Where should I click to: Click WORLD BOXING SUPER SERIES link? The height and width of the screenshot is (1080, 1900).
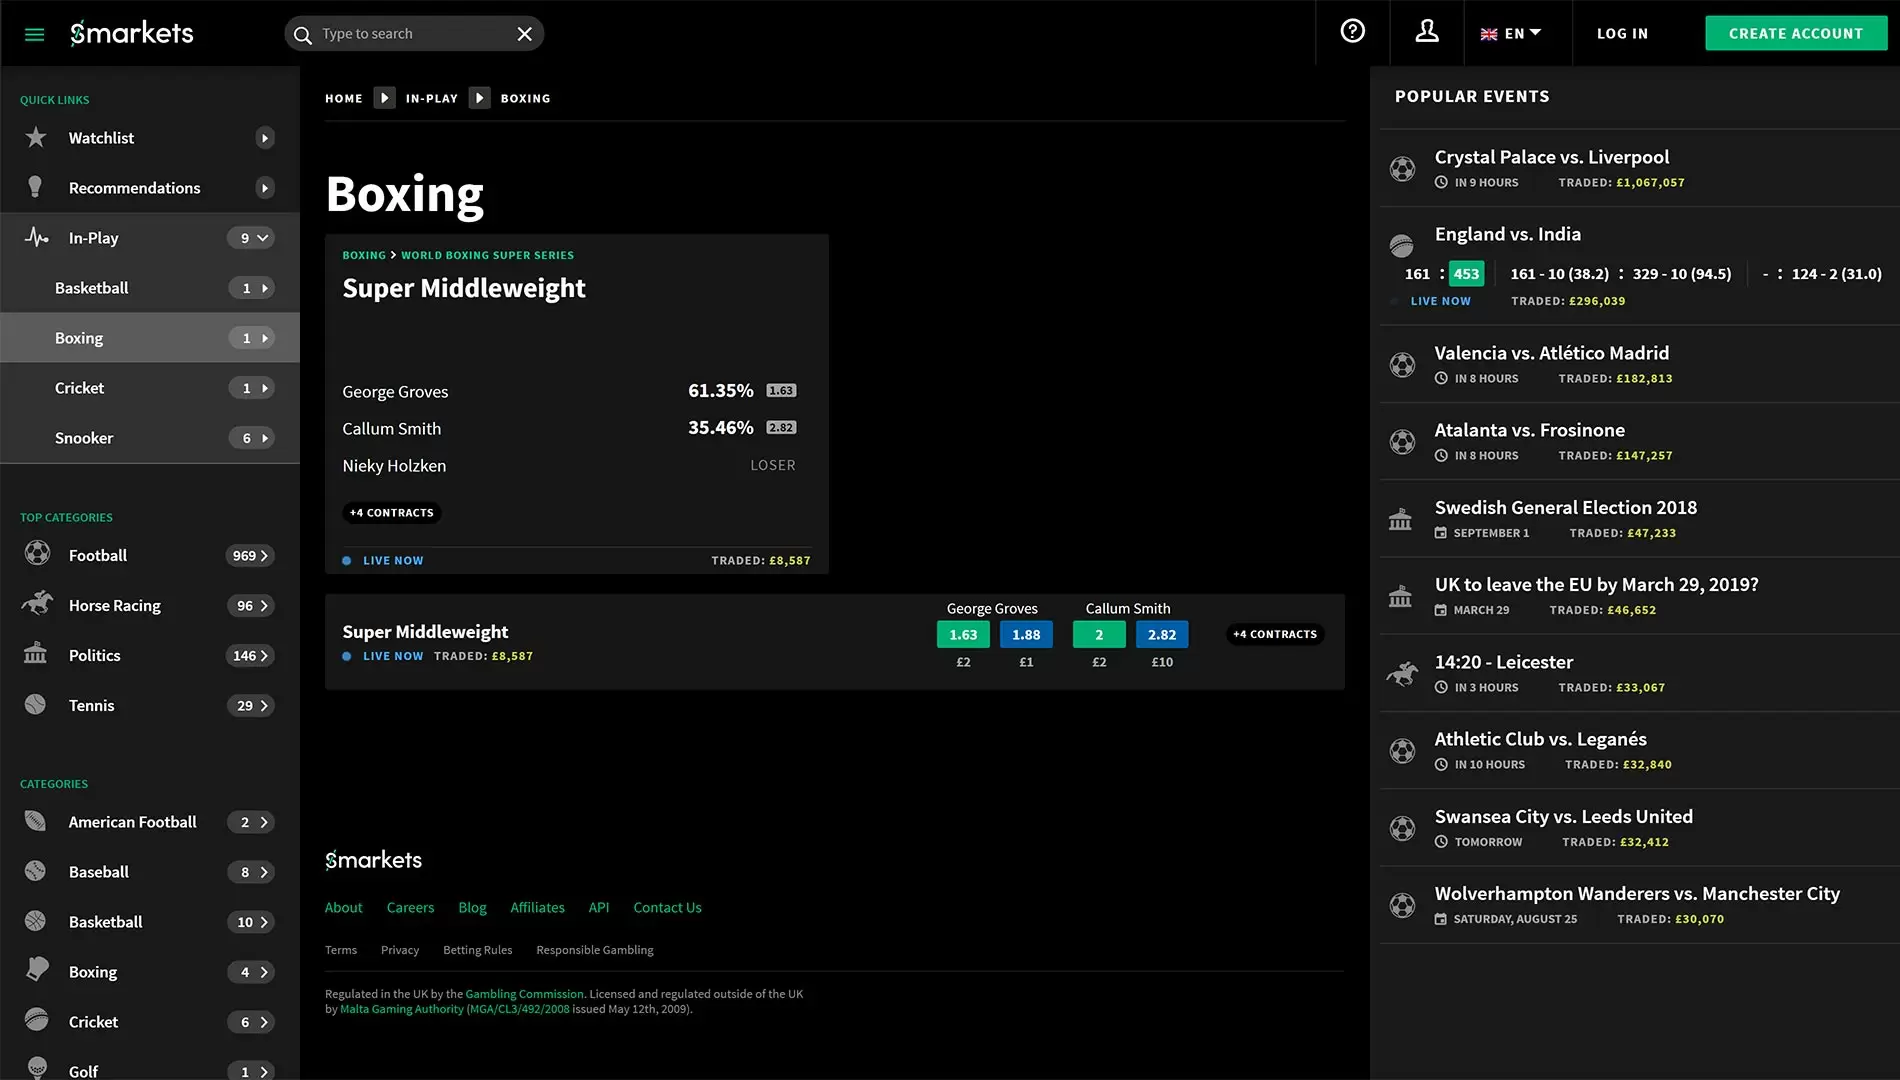pos(488,255)
